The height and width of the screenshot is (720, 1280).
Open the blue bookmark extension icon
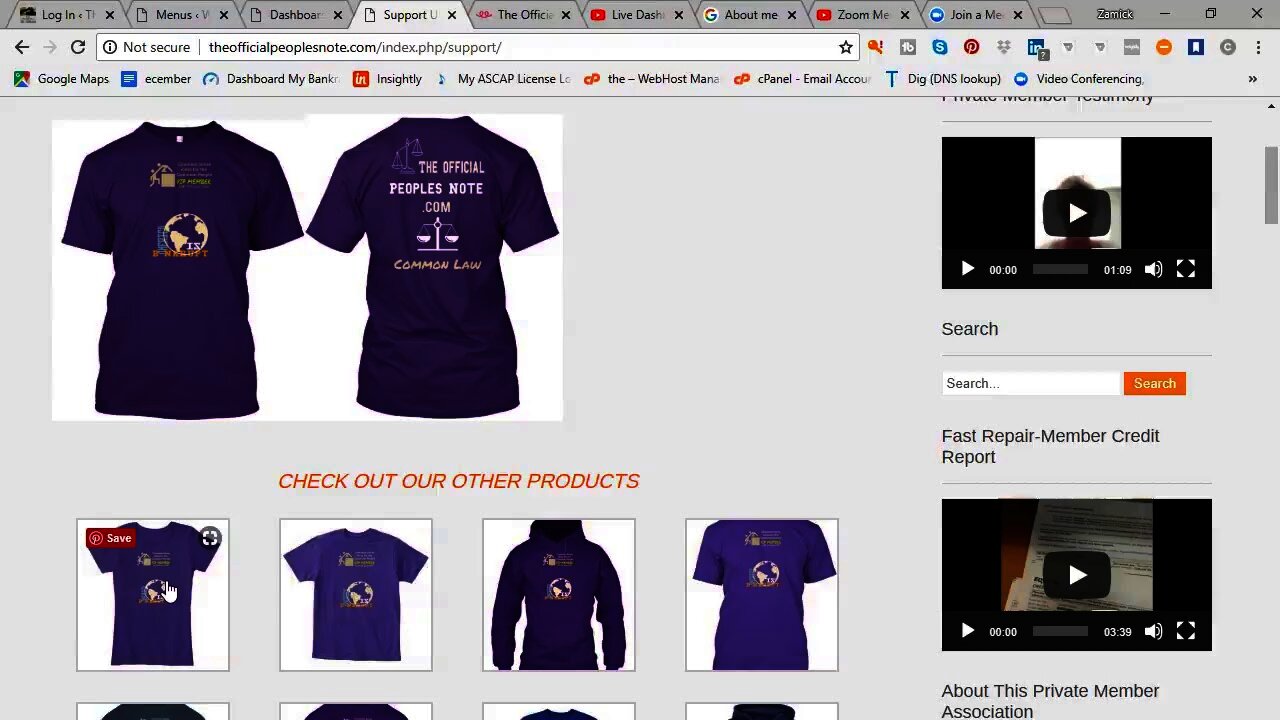1196,47
